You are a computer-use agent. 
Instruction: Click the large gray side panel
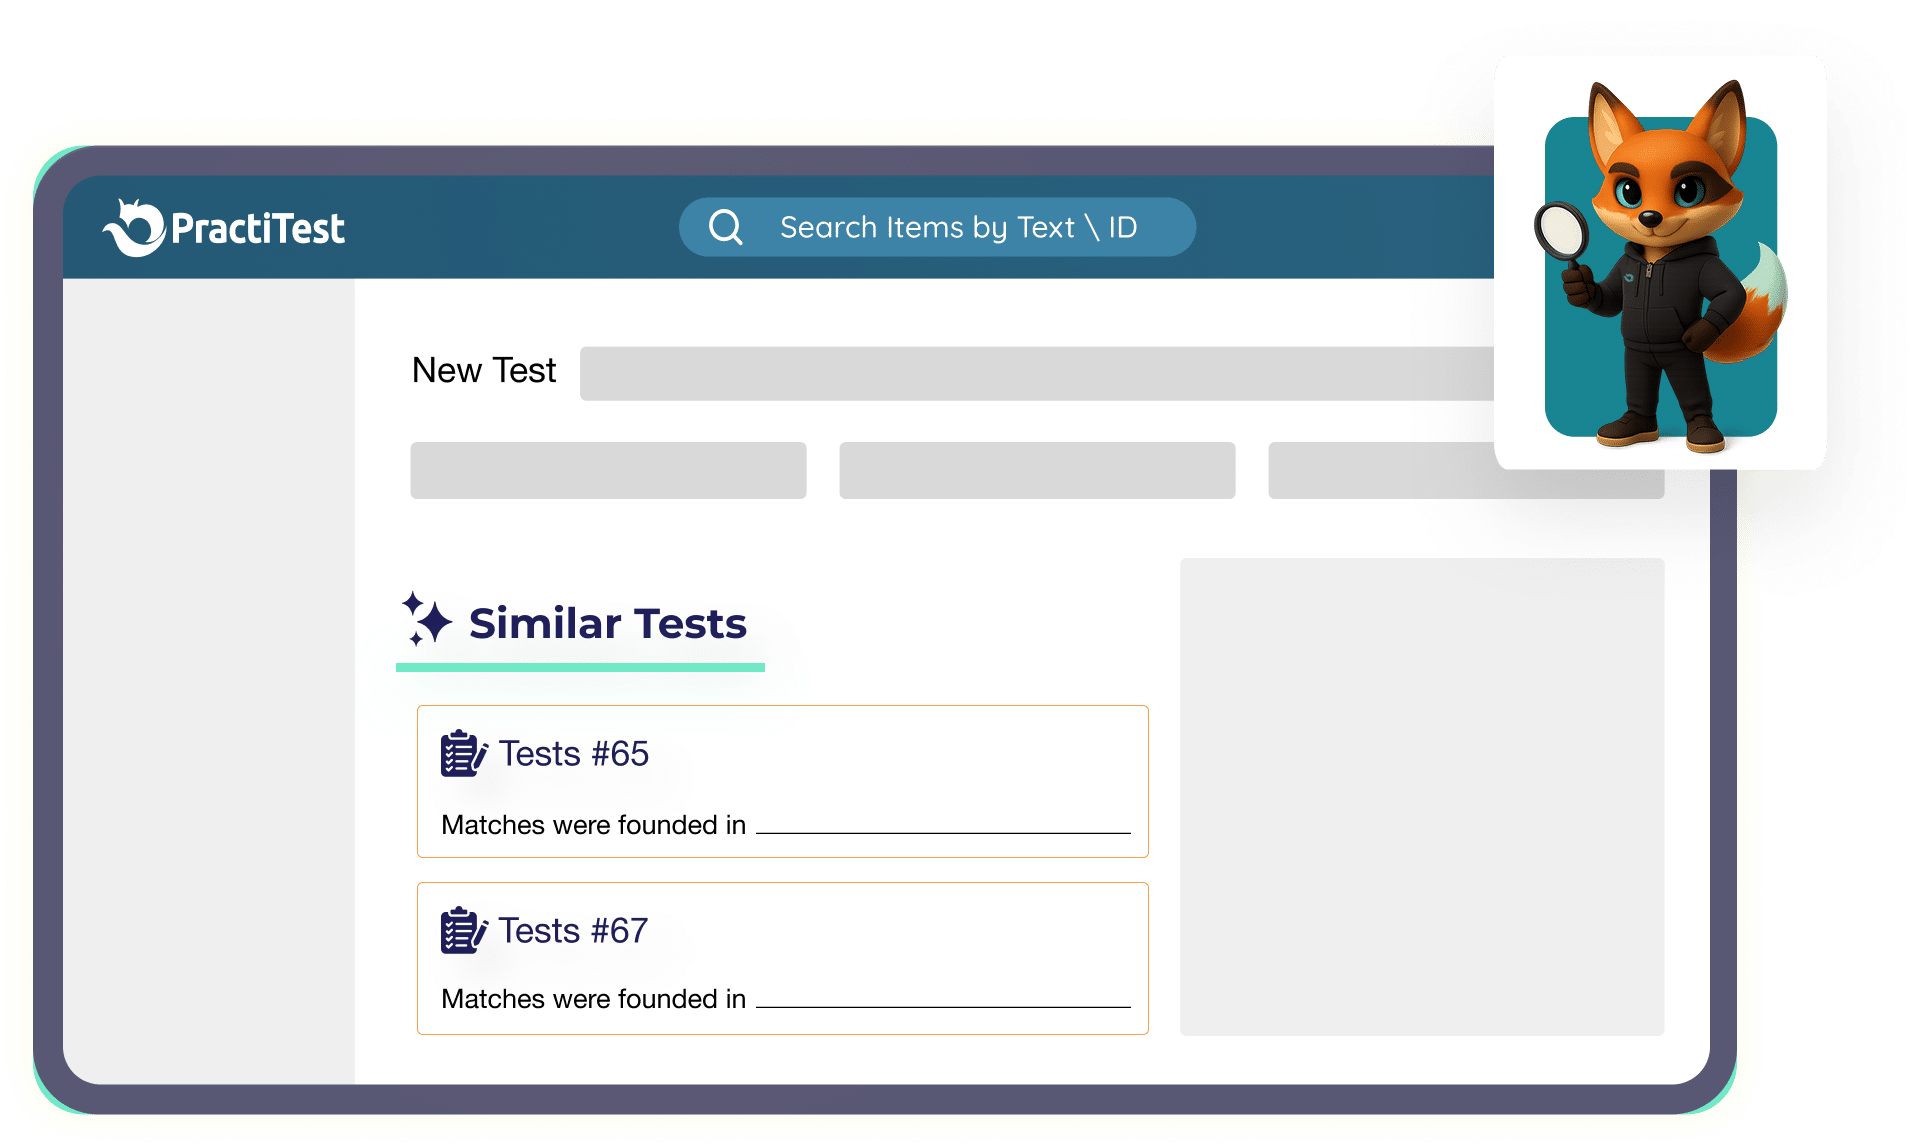pyautogui.click(x=1421, y=796)
